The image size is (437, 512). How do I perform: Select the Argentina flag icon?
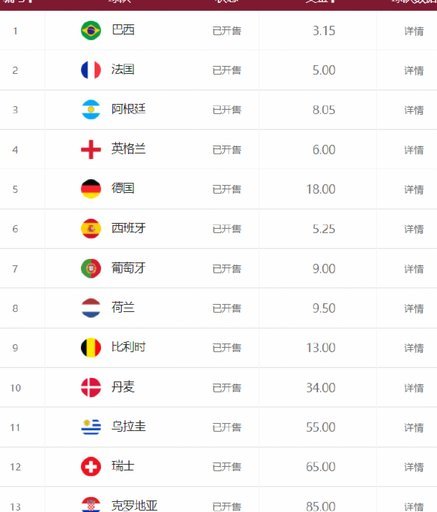[x=91, y=110]
